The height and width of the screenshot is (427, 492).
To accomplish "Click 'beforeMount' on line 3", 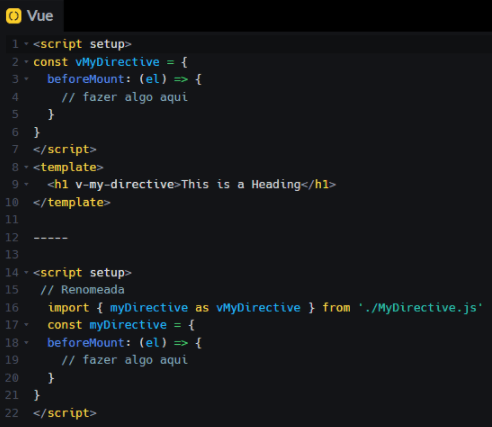I will point(86,79).
